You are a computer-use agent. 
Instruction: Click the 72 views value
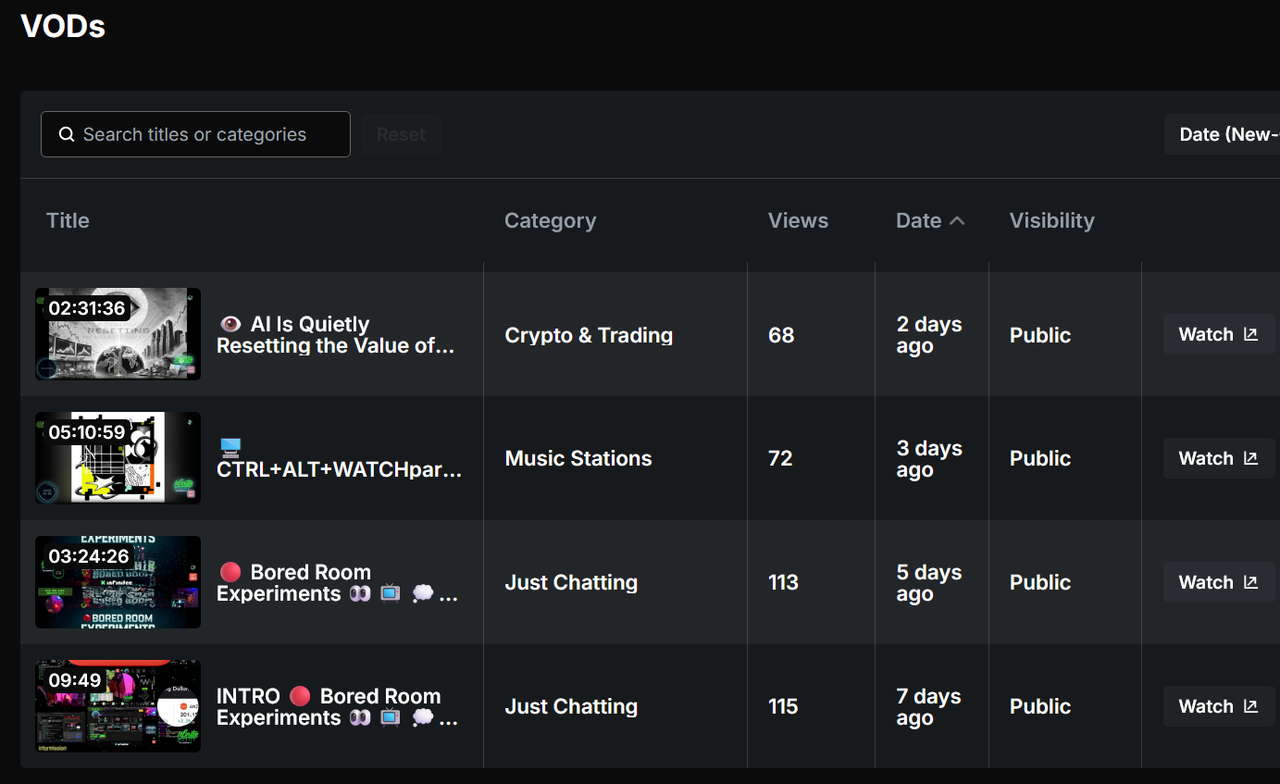tap(780, 458)
